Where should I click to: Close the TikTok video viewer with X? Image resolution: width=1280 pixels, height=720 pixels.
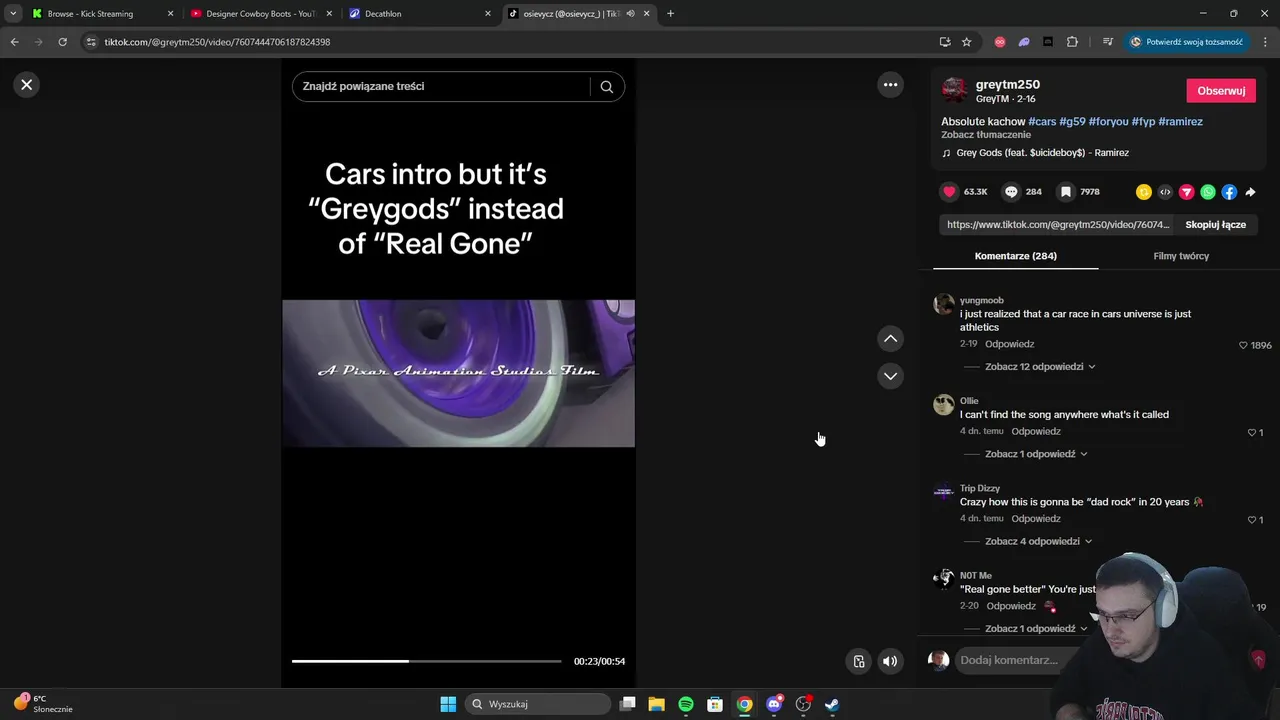click(27, 85)
